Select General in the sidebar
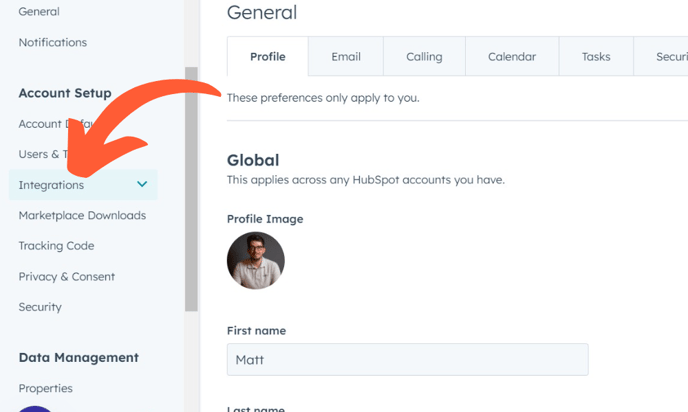The image size is (688, 412). pyautogui.click(x=39, y=12)
